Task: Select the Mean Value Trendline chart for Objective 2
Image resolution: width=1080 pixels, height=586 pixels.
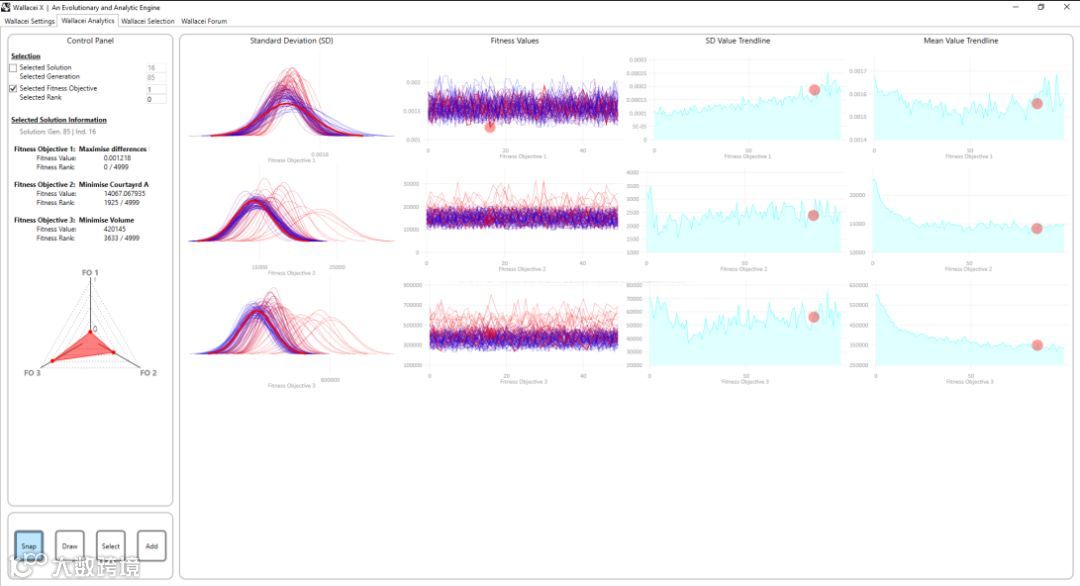Action: click(957, 220)
